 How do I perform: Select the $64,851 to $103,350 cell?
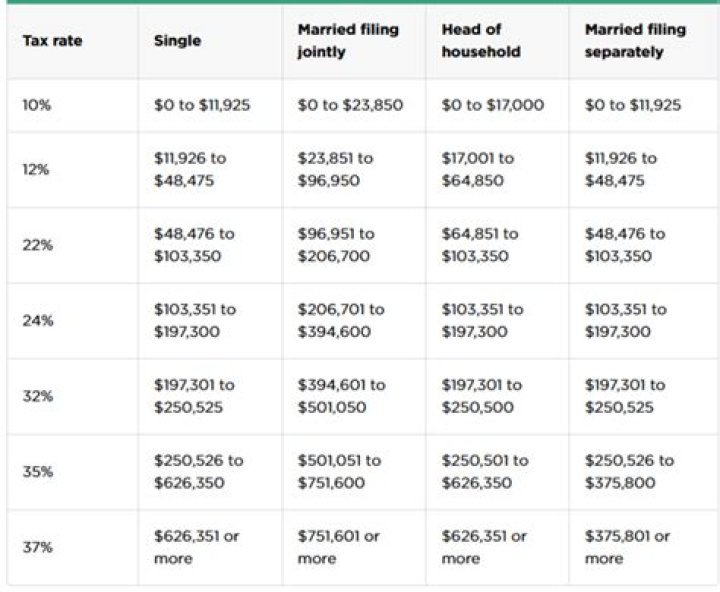tap(479, 245)
